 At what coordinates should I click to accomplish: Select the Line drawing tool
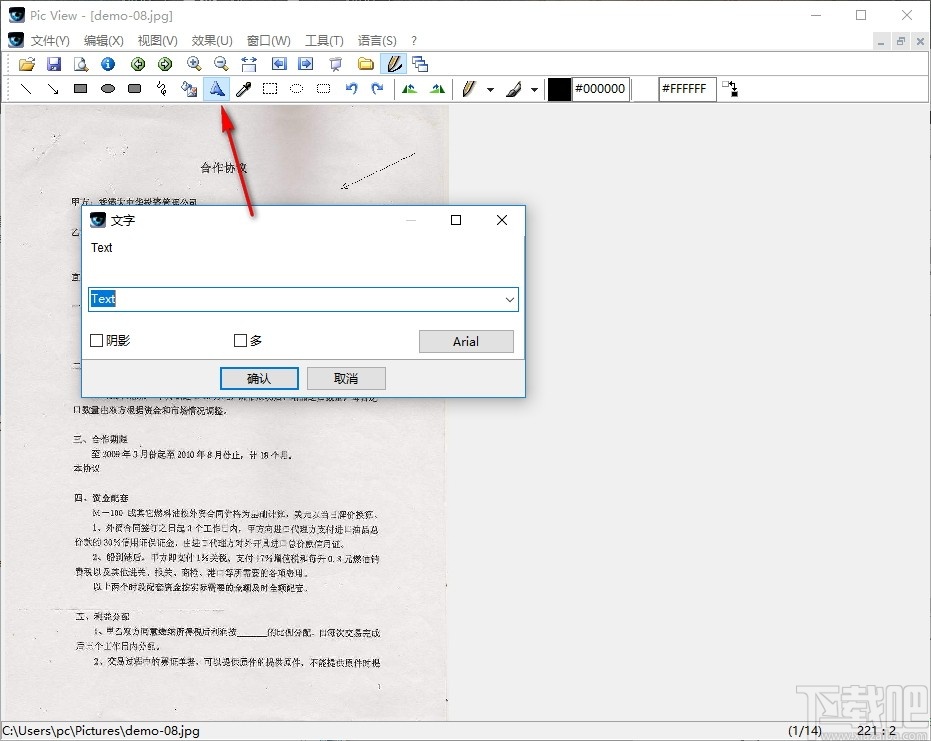[x=26, y=89]
